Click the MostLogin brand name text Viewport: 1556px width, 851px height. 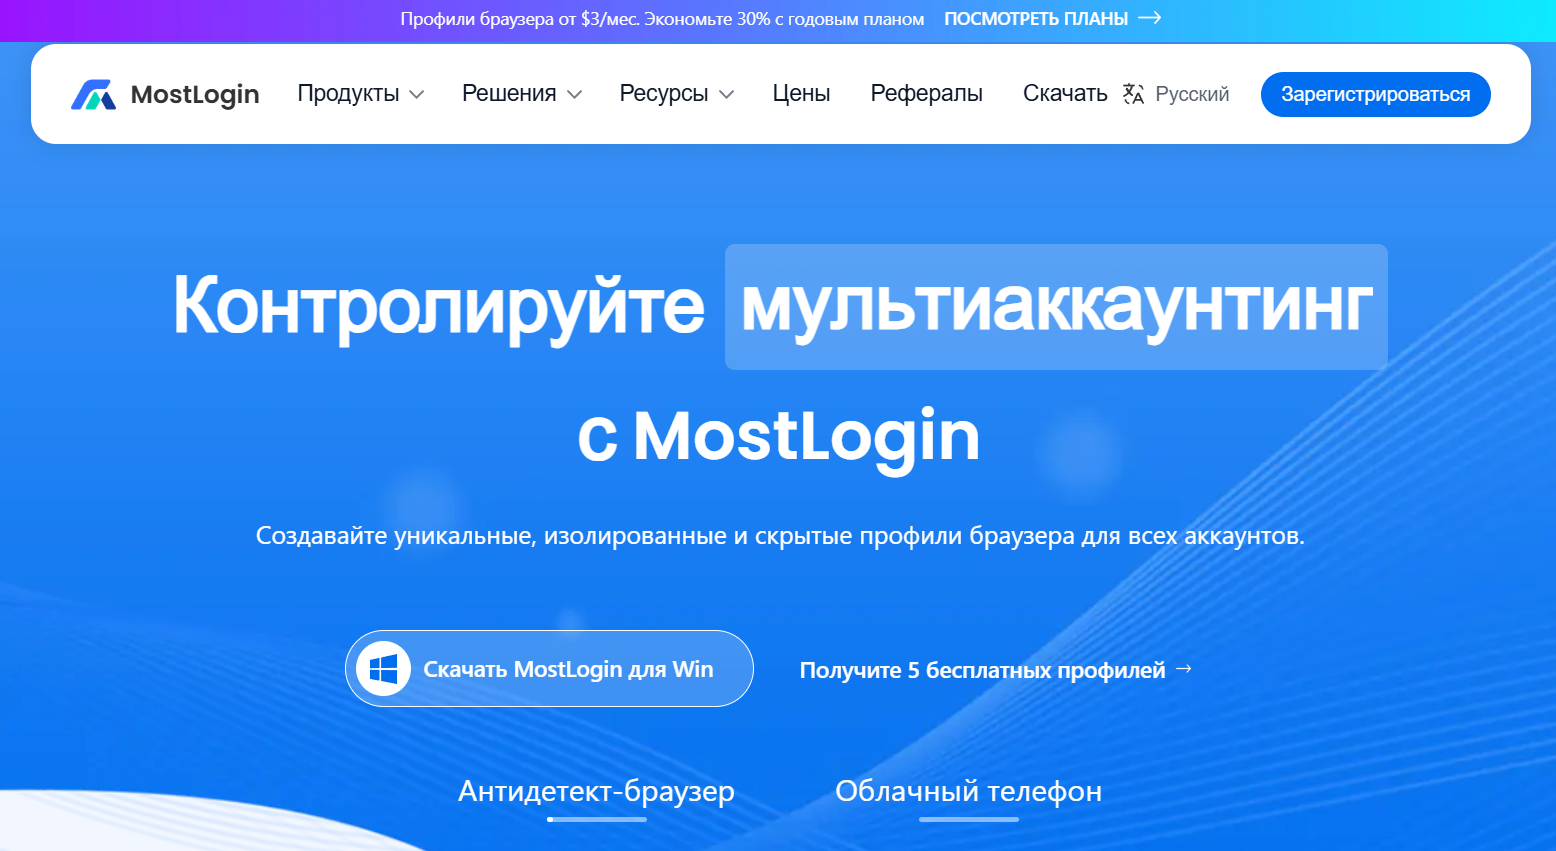(x=195, y=94)
